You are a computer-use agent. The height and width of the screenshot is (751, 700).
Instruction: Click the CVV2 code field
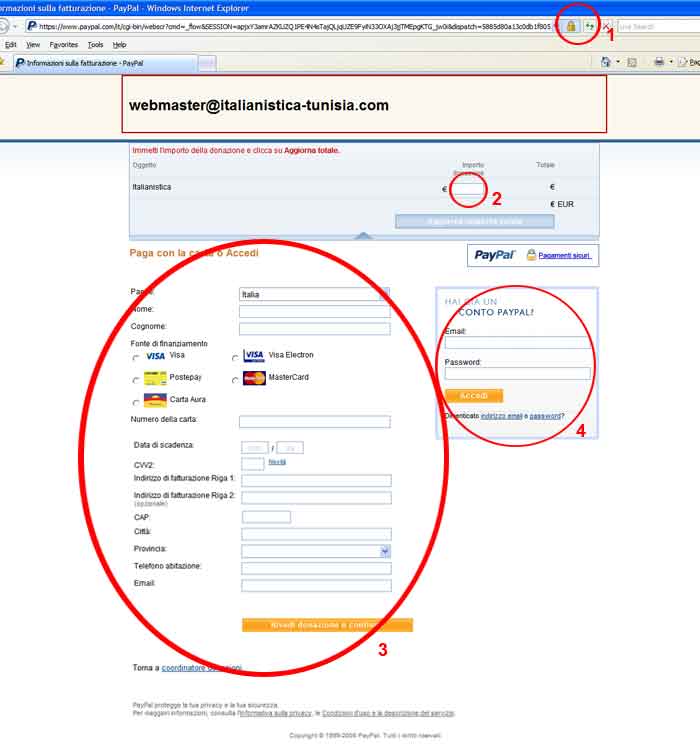[253, 464]
